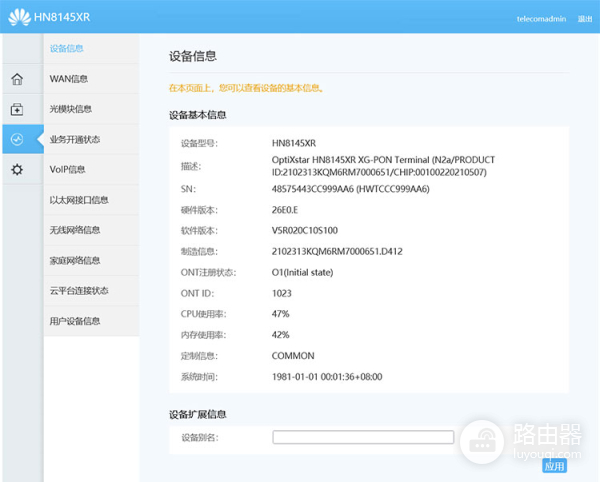Click the 应用 apply button
Screen dimensions: 600x482
[x=554, y=466]
